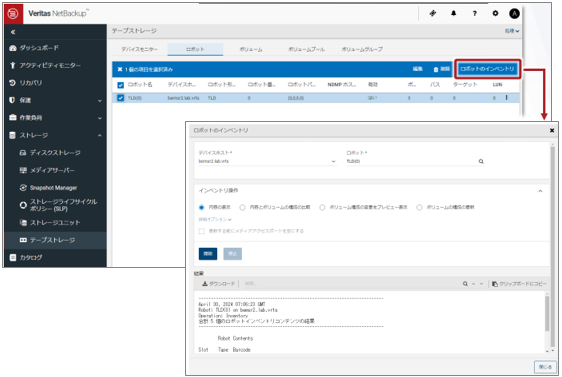562x377 pixels.
Task: Go to previous search match arrow in results
Action: click(473, 284)
